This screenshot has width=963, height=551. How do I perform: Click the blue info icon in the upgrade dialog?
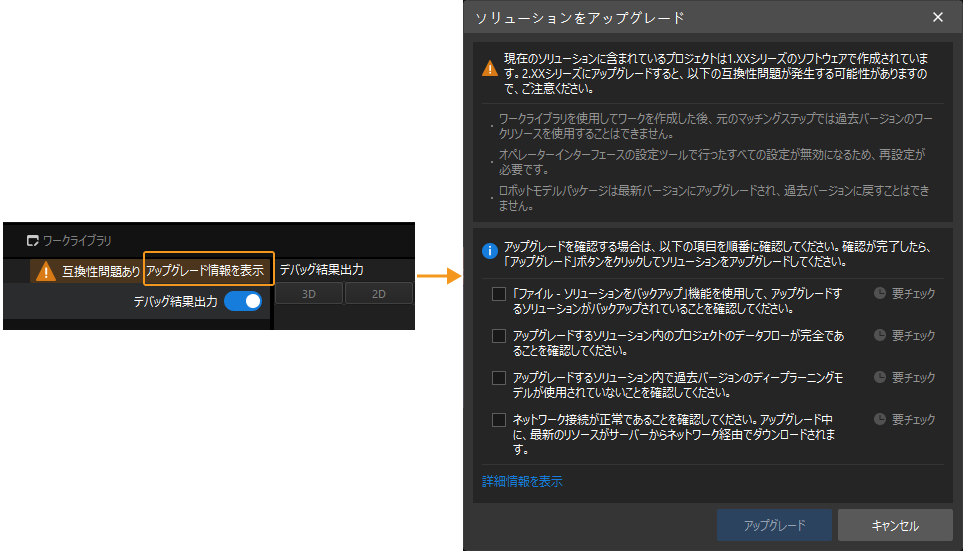(x=489, y=251)
